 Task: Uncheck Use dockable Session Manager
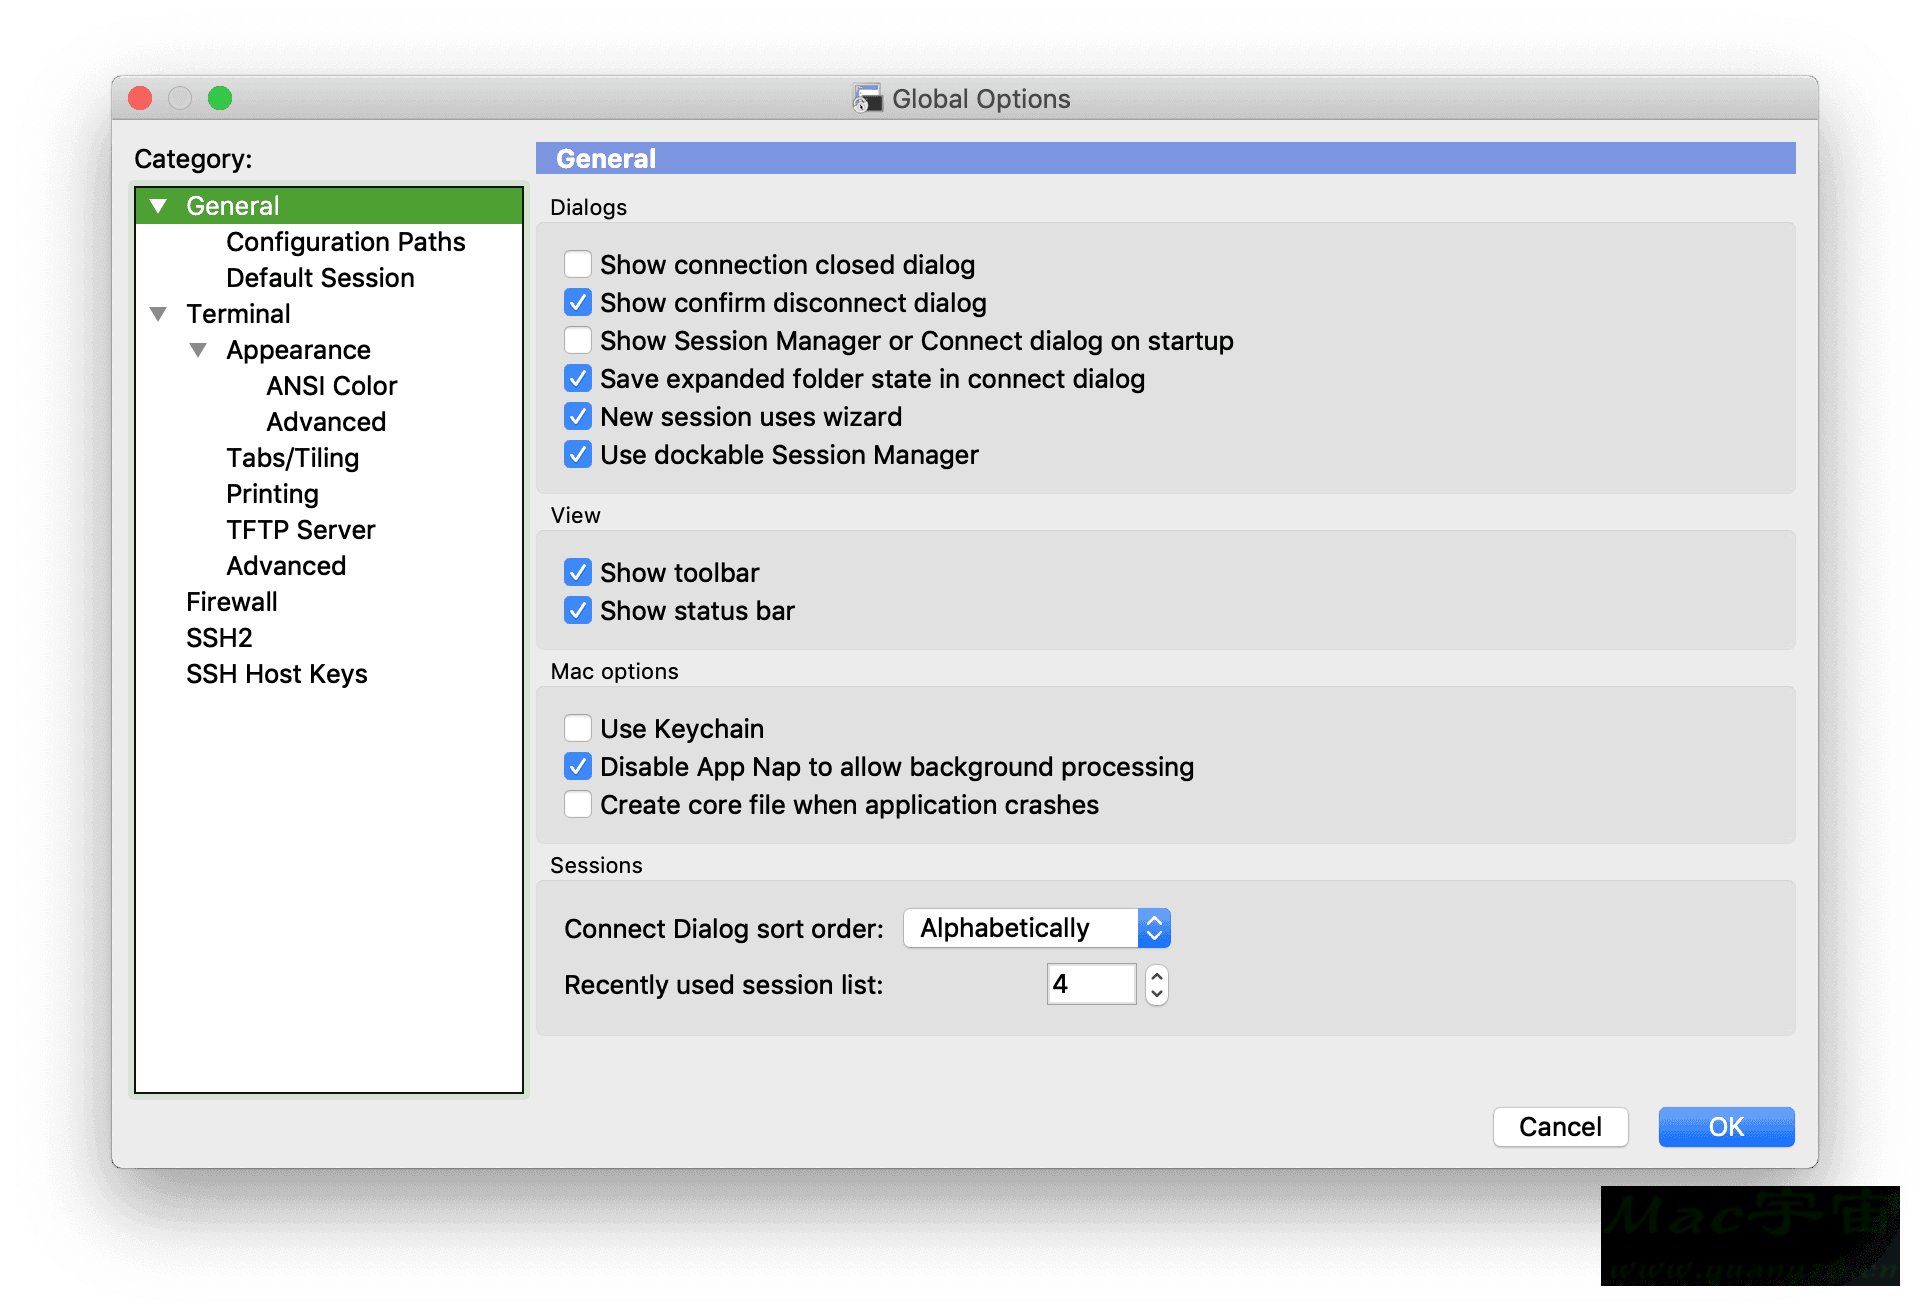tap(578, 454)
